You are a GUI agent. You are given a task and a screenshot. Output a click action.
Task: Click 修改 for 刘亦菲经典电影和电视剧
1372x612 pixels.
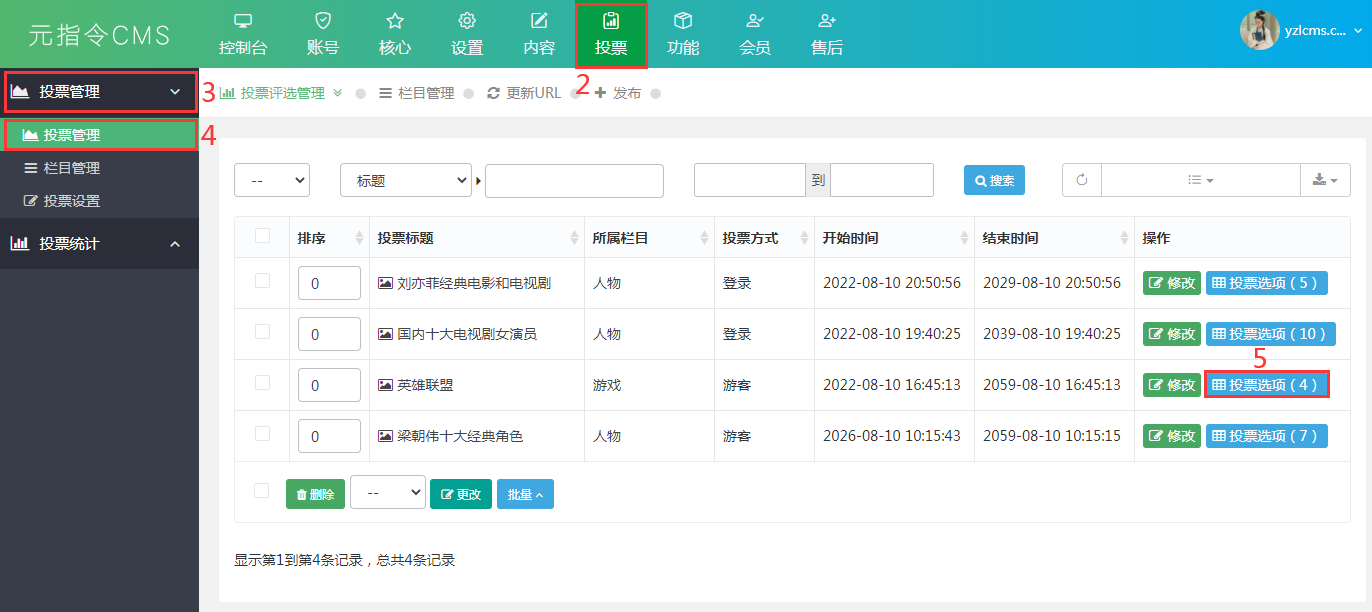(1172, 283)
